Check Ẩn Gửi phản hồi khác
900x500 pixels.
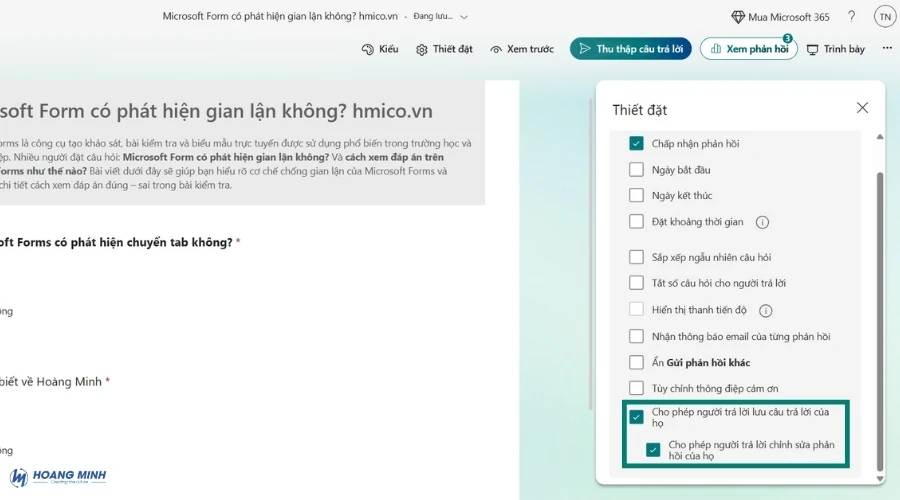coord(636,362)
